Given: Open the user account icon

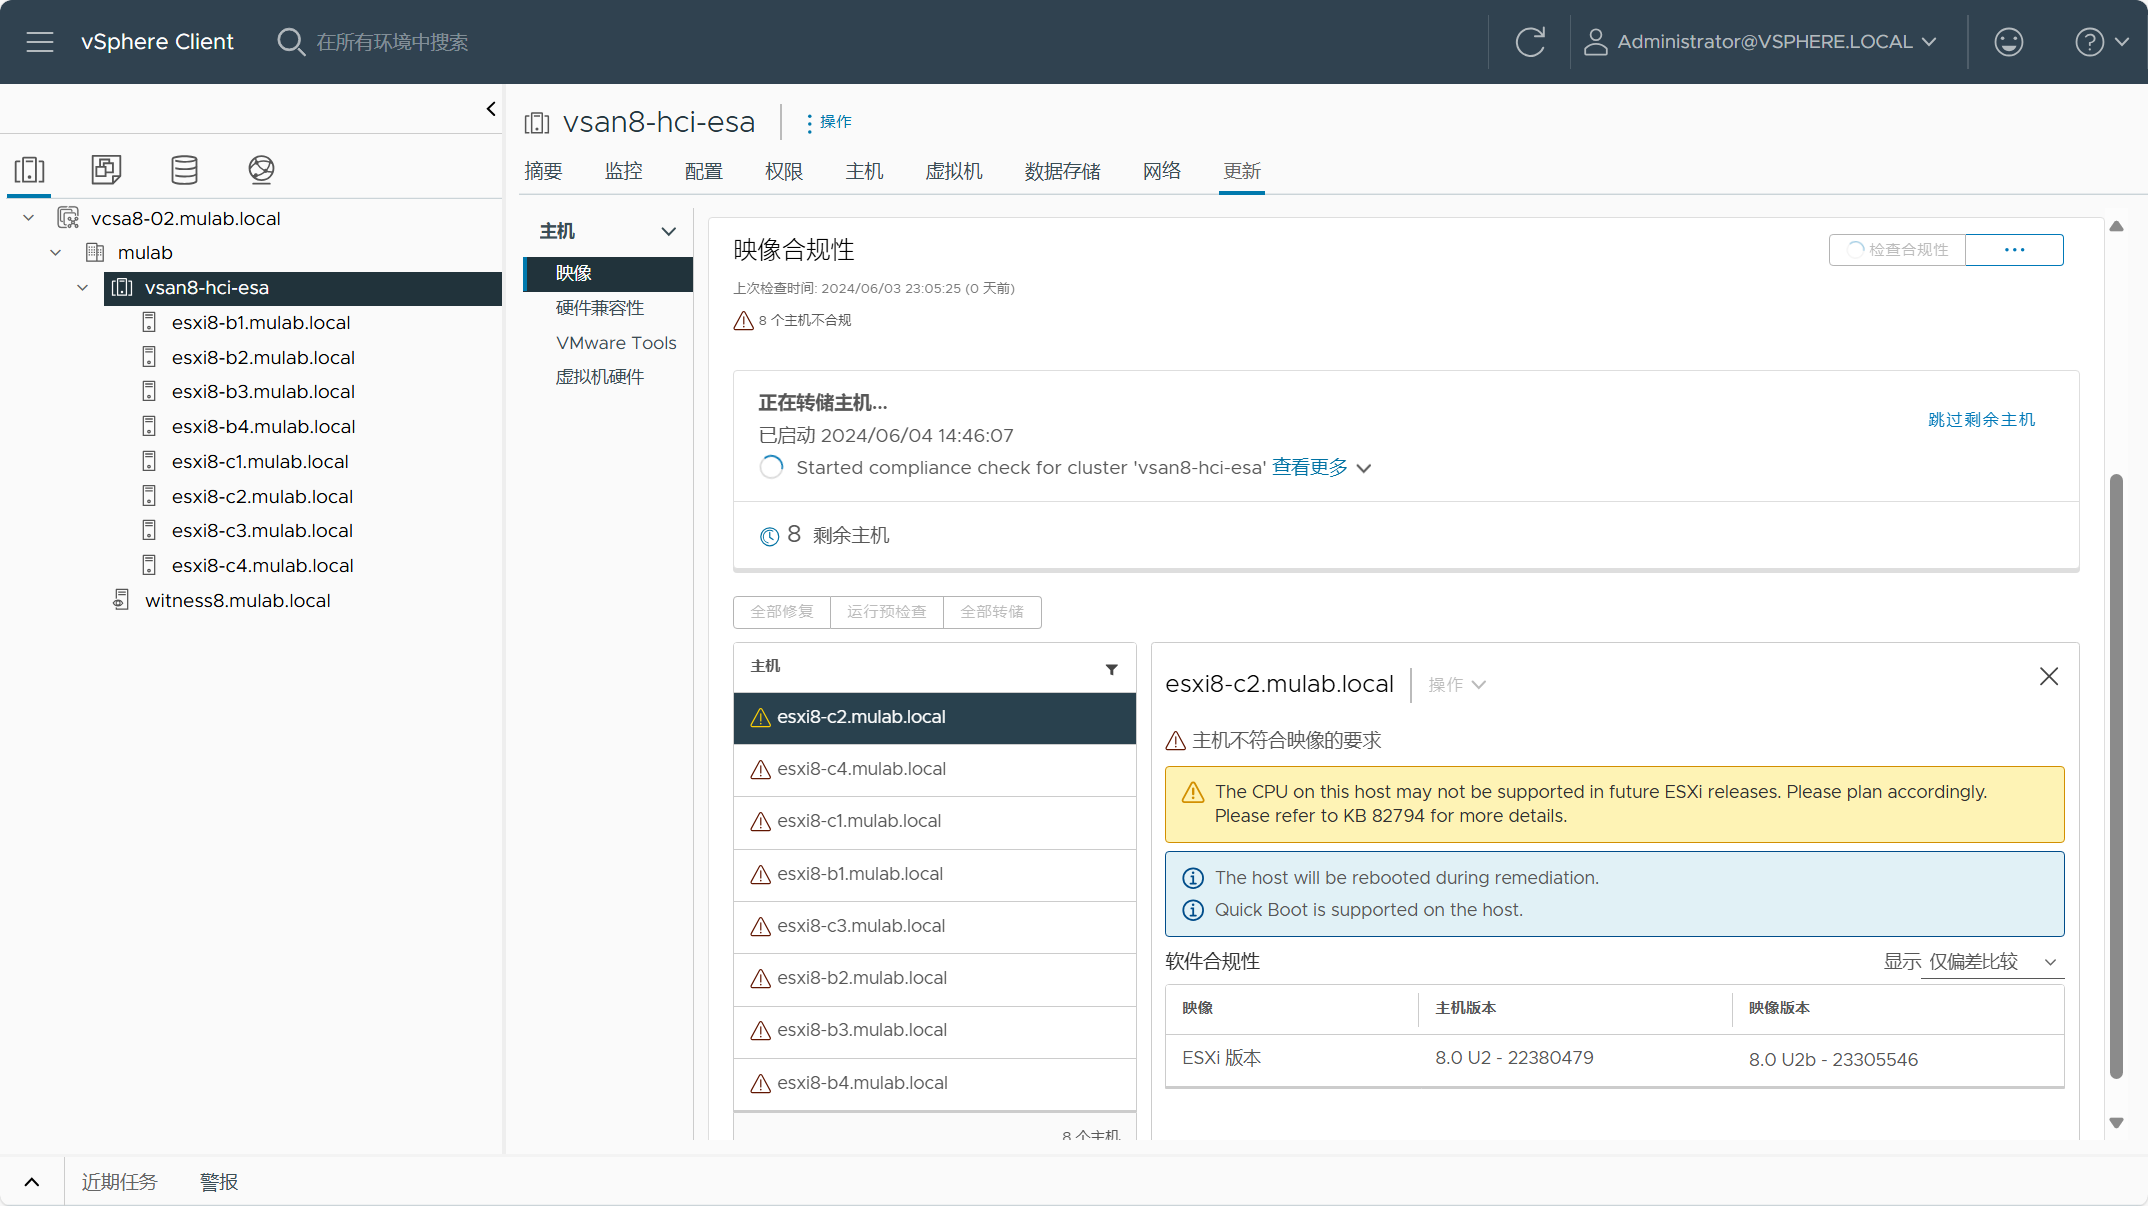Looking at the screenshot, I should pos(1595,42).
